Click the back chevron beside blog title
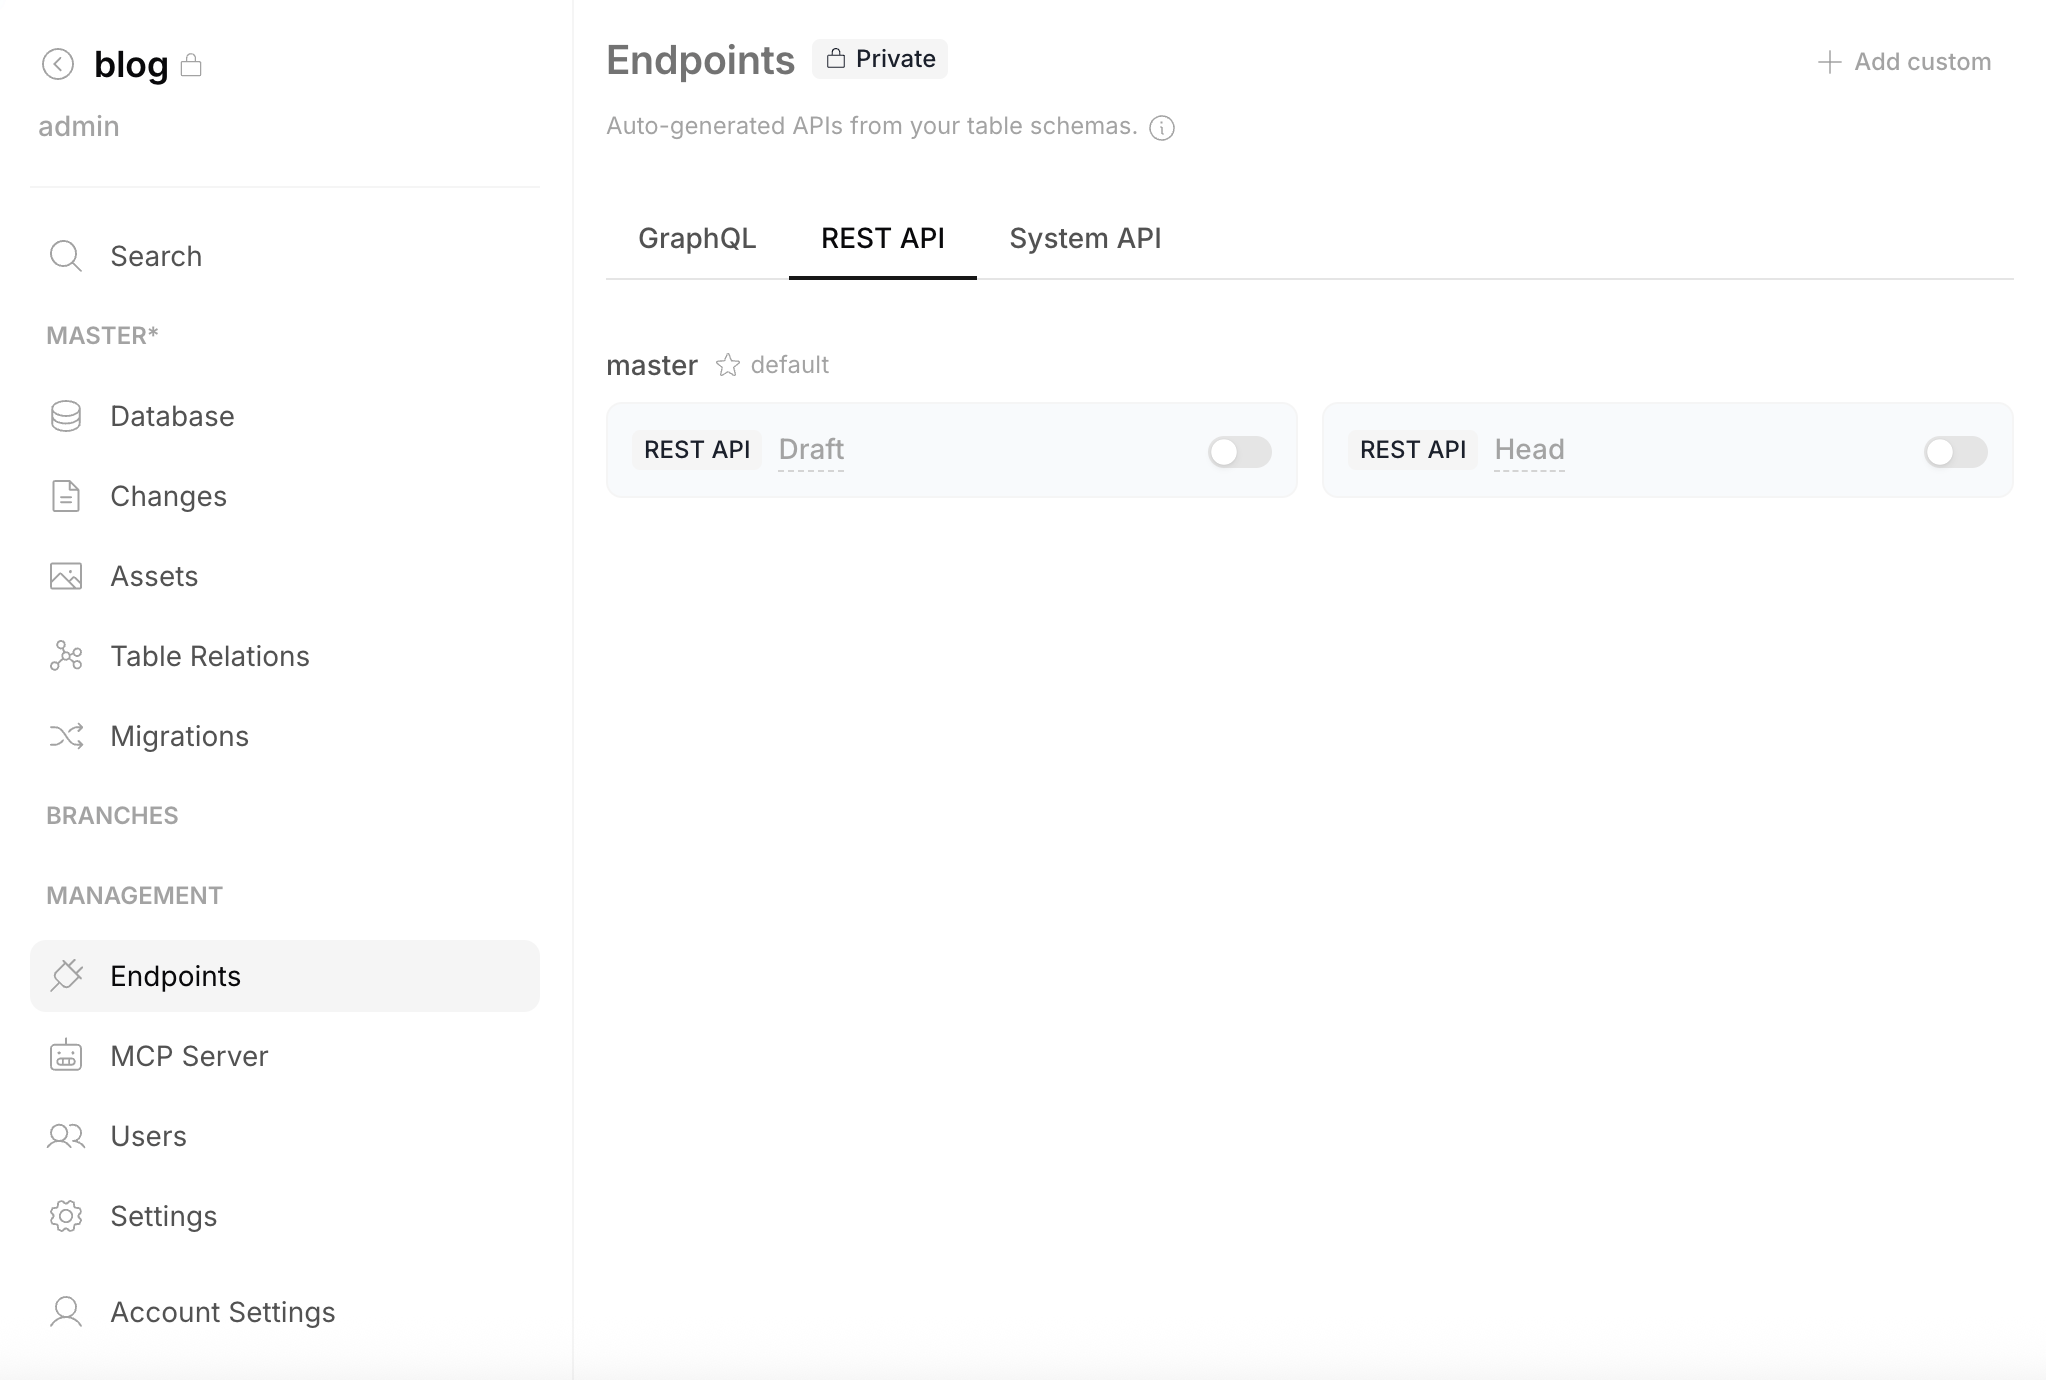Viewport: 2046px width, 1380px height. tap(59, 64)
